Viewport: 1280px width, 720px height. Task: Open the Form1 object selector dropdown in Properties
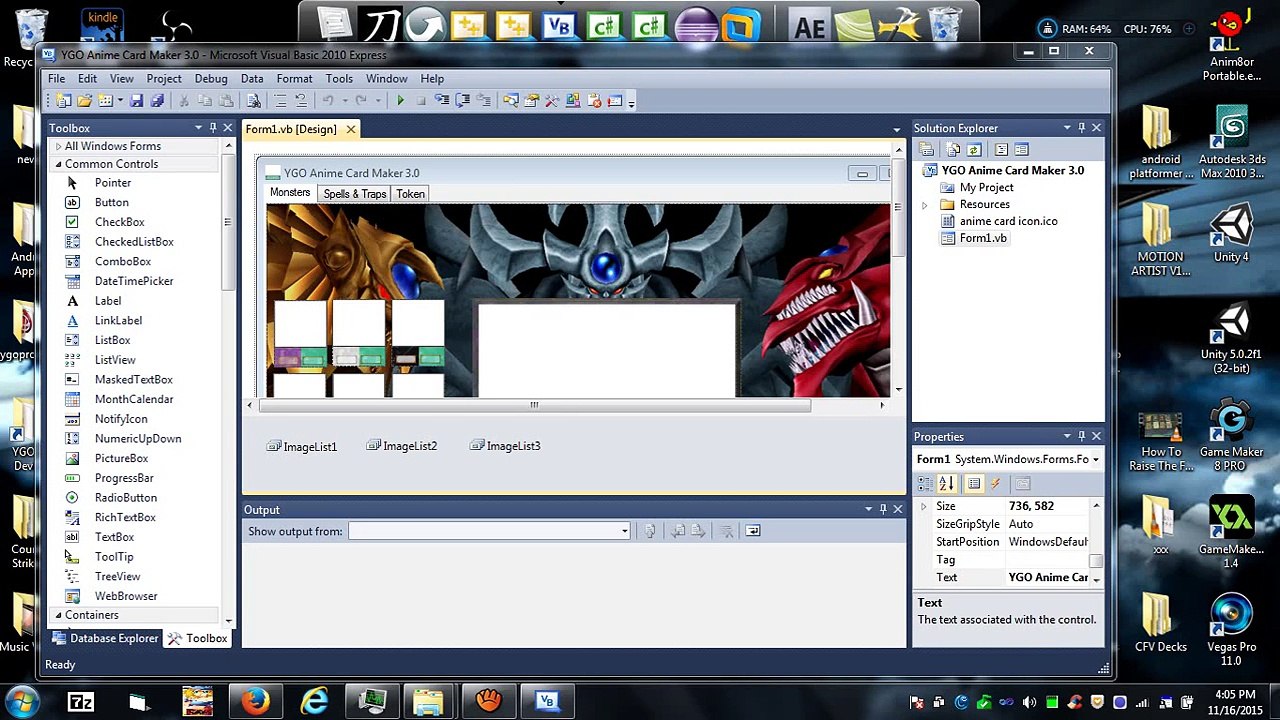click(x=1096, y=460)
